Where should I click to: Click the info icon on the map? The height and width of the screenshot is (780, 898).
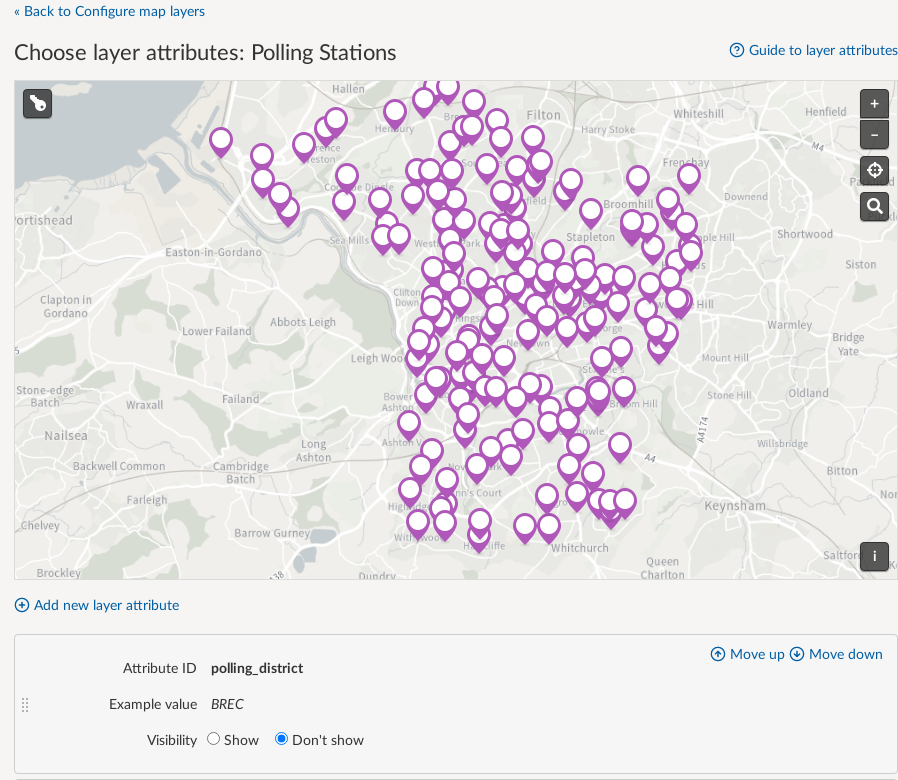coord(874,556)
